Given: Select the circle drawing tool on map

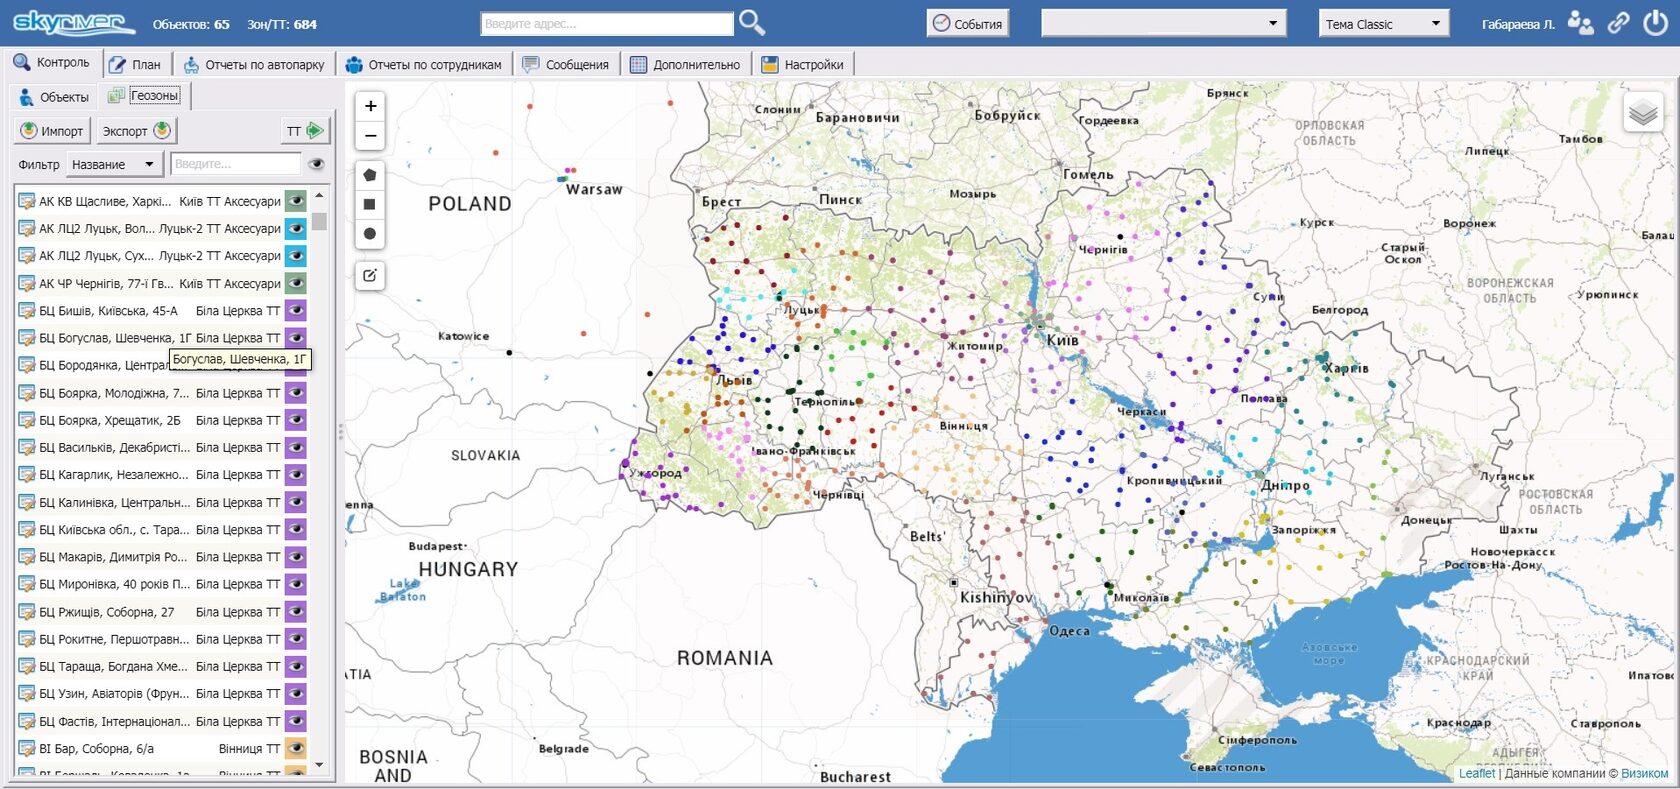Looking at the screenshot, I should tap(370, 234).
